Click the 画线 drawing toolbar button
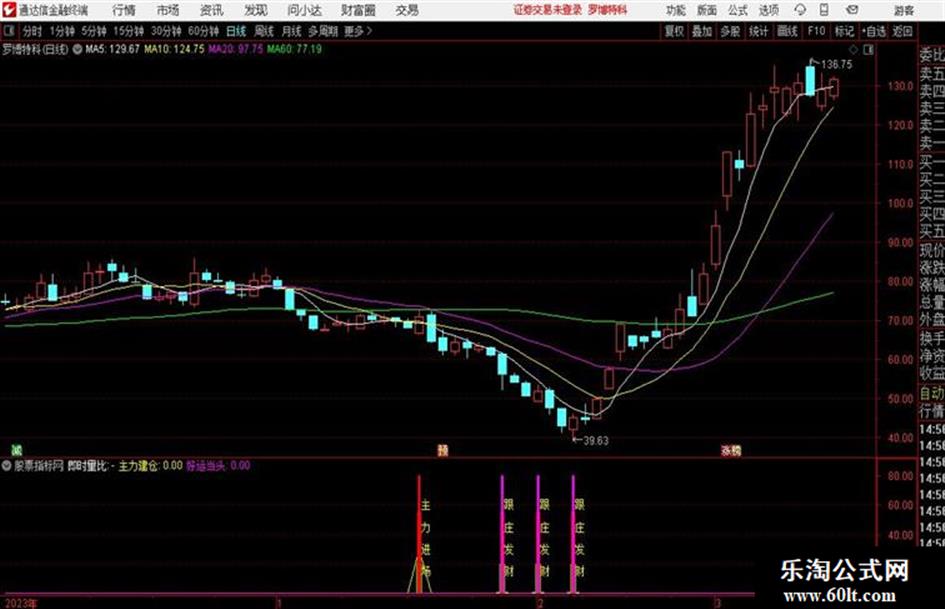The image size is (945, 609). pos(787,31)
